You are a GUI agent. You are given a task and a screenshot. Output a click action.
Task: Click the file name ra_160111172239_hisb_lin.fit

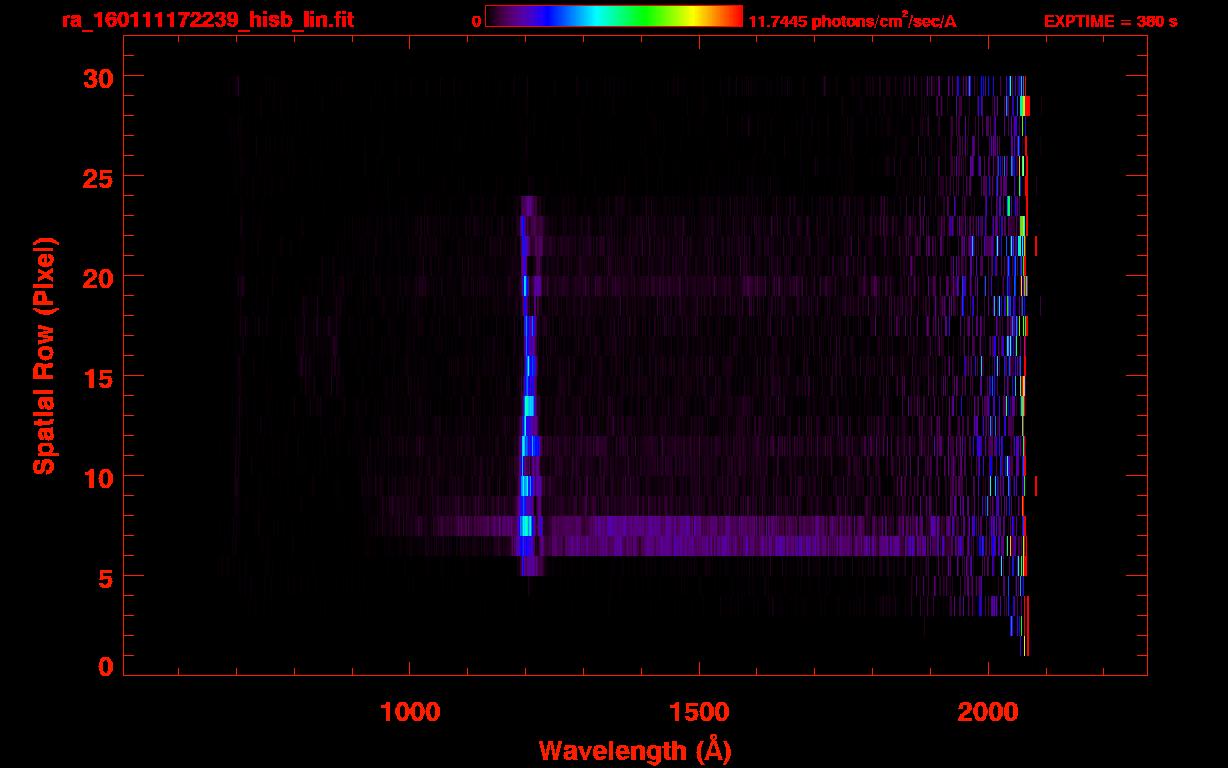(206, 20)
